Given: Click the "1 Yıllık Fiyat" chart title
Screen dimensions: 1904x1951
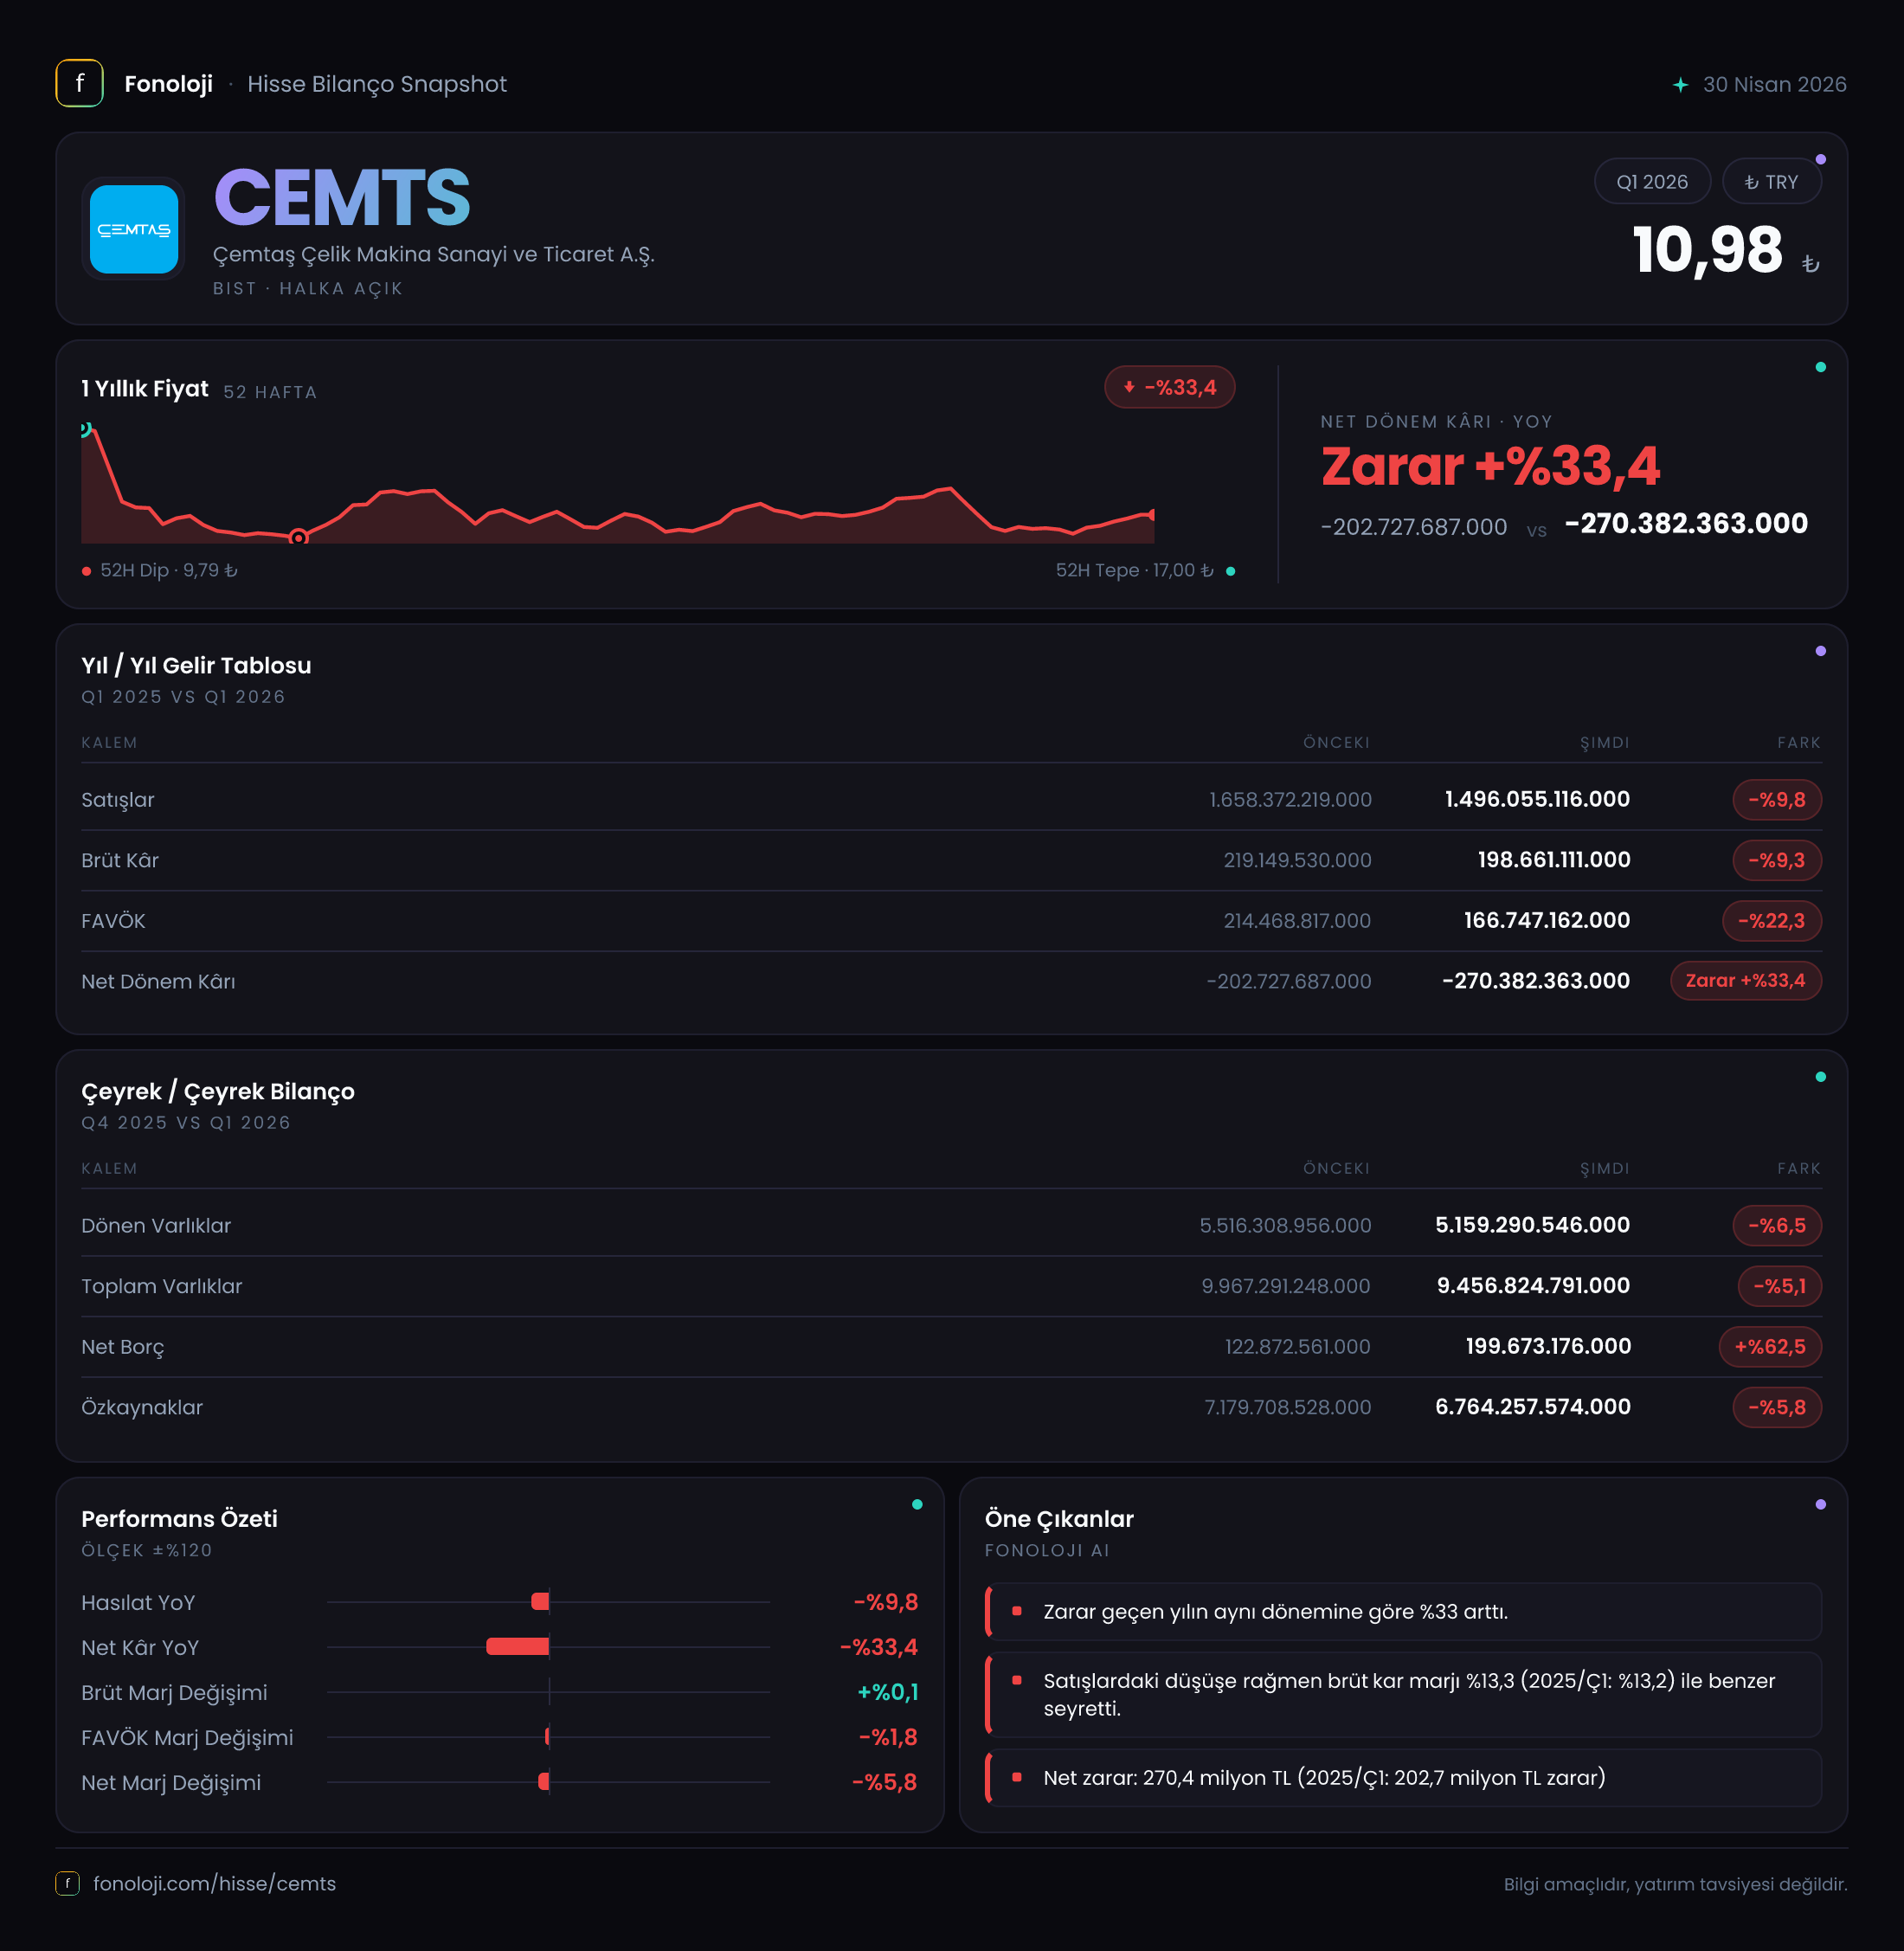Looking at the screenshot, I should coord(145,389).
